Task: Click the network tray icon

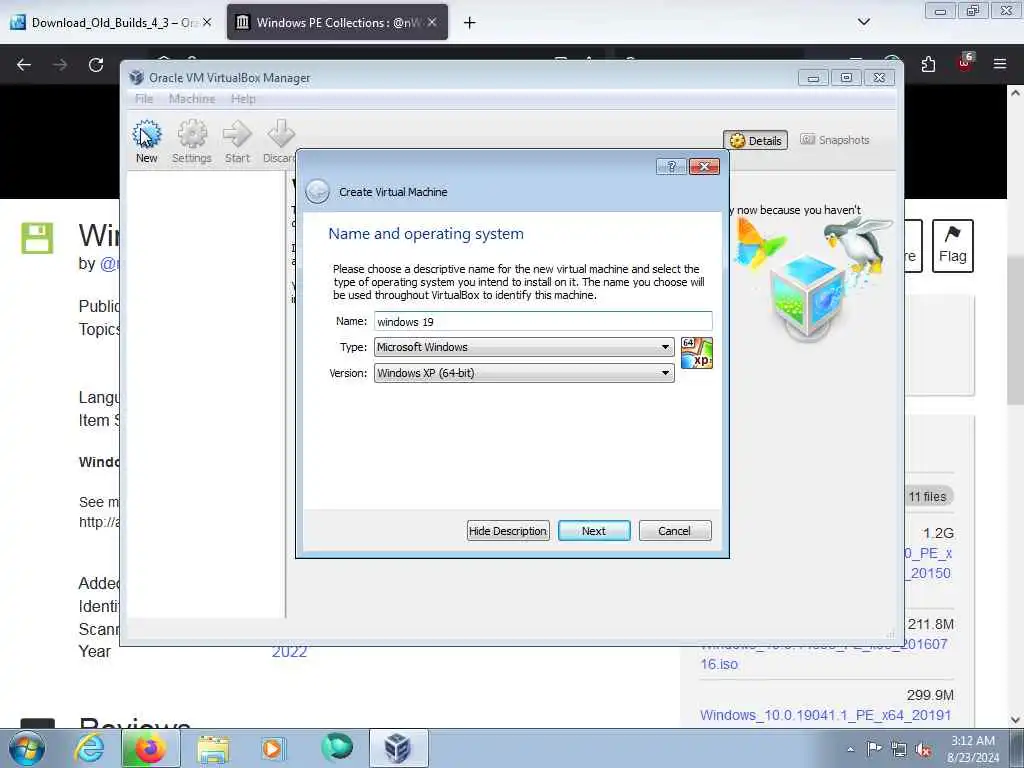Action: pyautogui.click(x=899, y=749)
